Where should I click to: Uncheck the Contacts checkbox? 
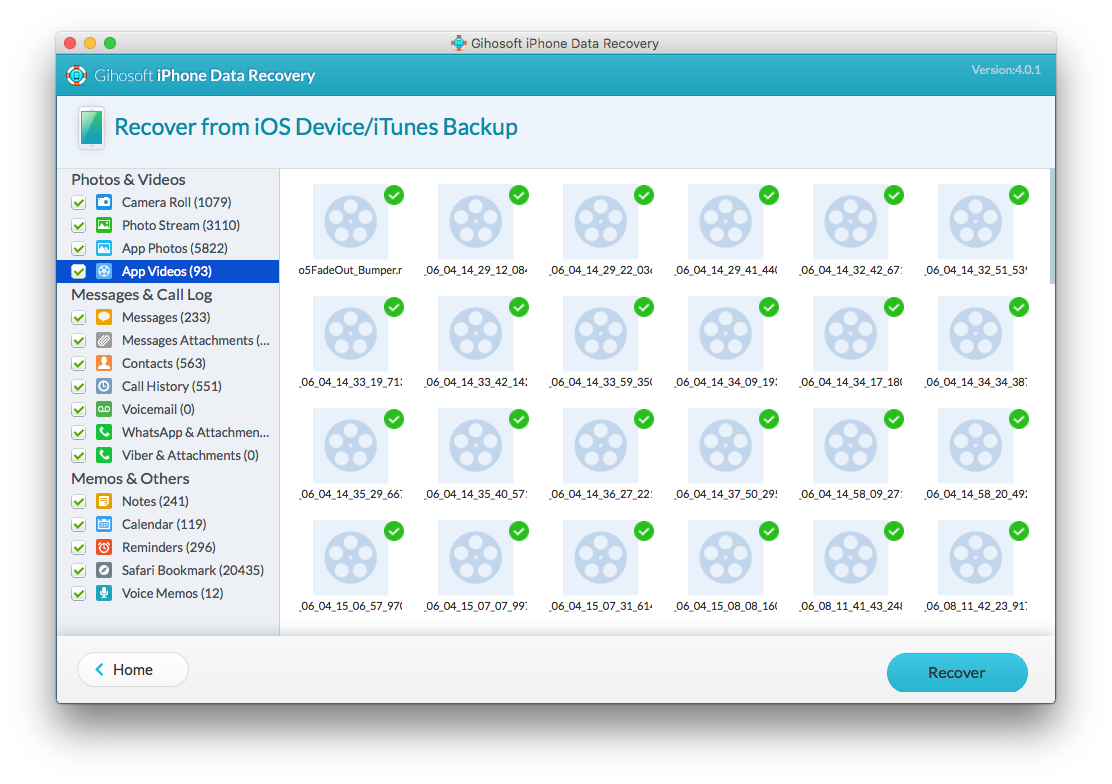coord(79,364)
